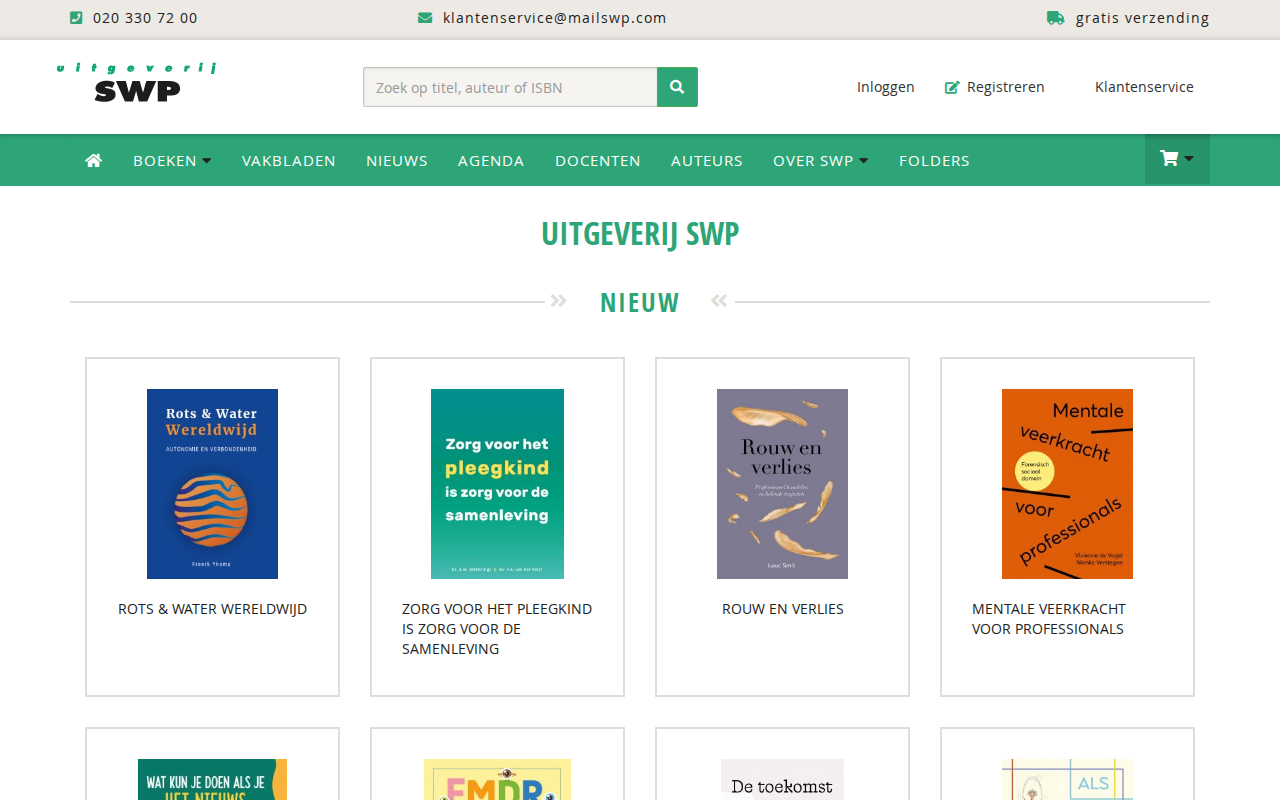Click the UITGEVERIJ SWP page heading
Screen dimensions: 1280x800
coord(640,233)
